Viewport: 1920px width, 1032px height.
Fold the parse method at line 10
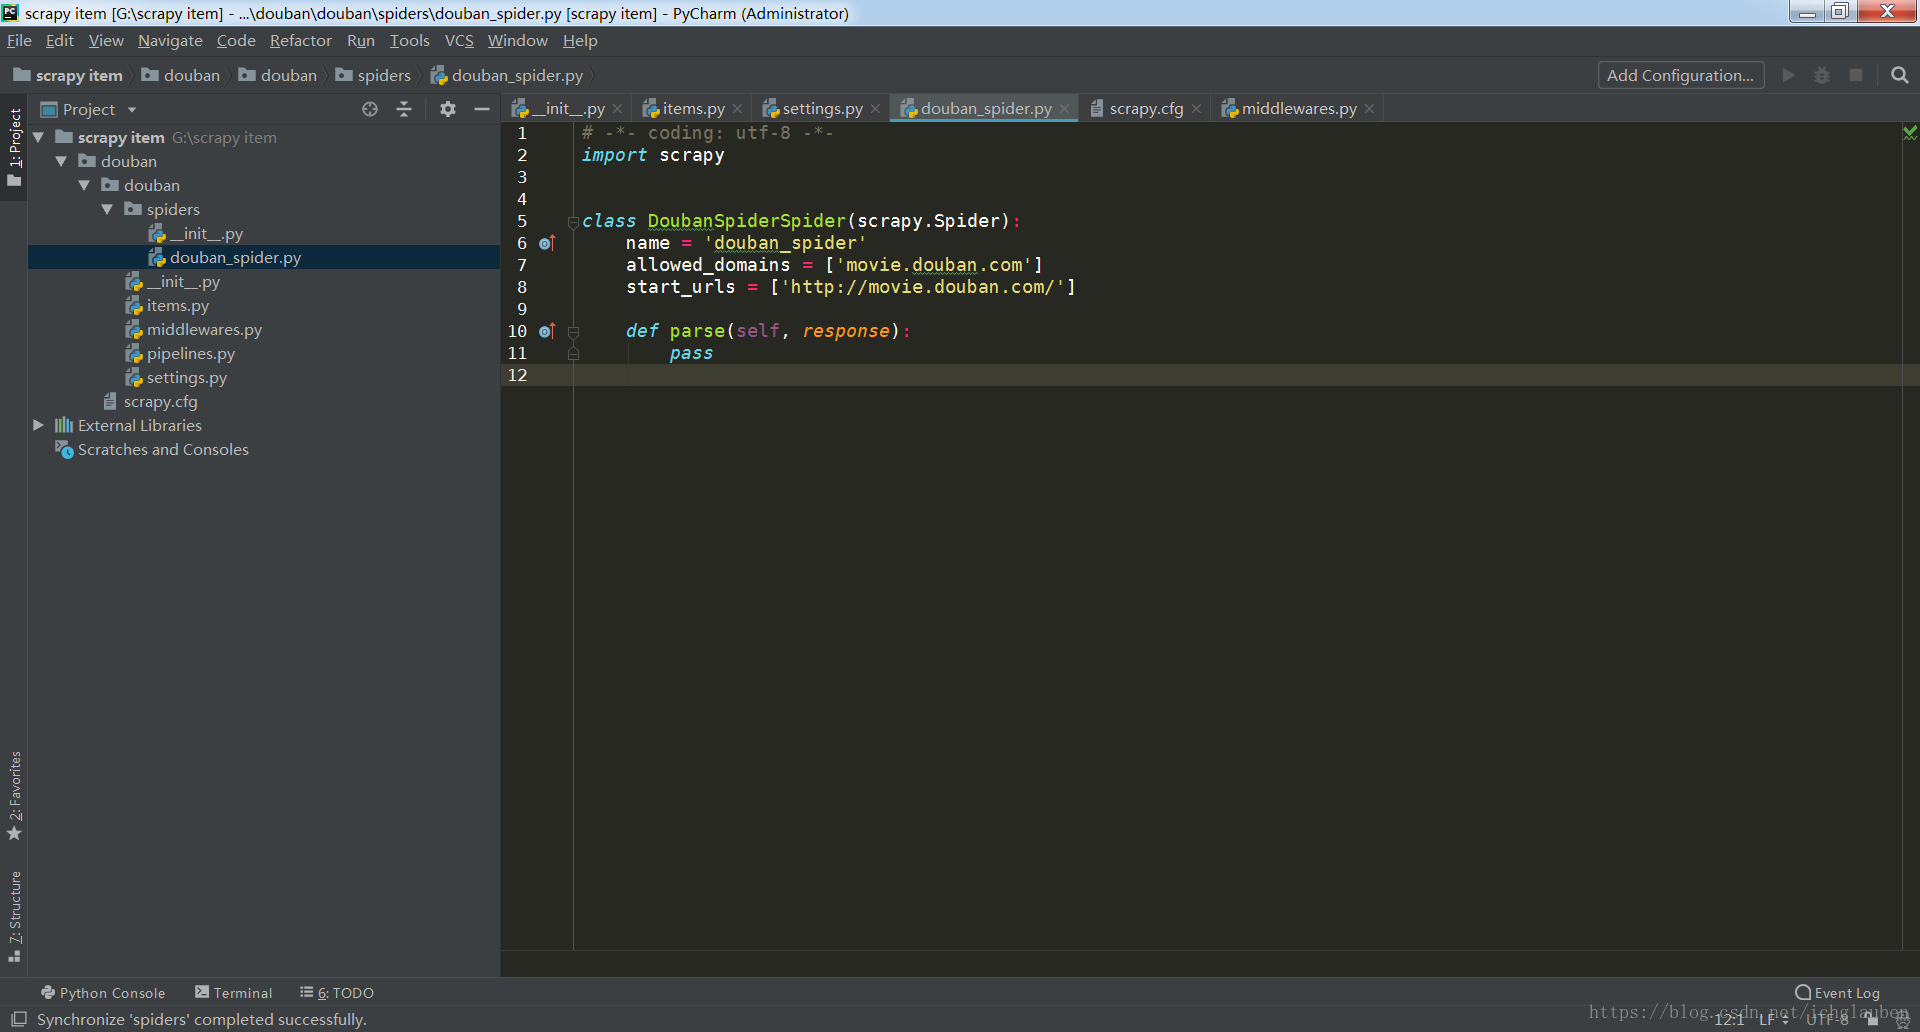click(x=573, y=331)
